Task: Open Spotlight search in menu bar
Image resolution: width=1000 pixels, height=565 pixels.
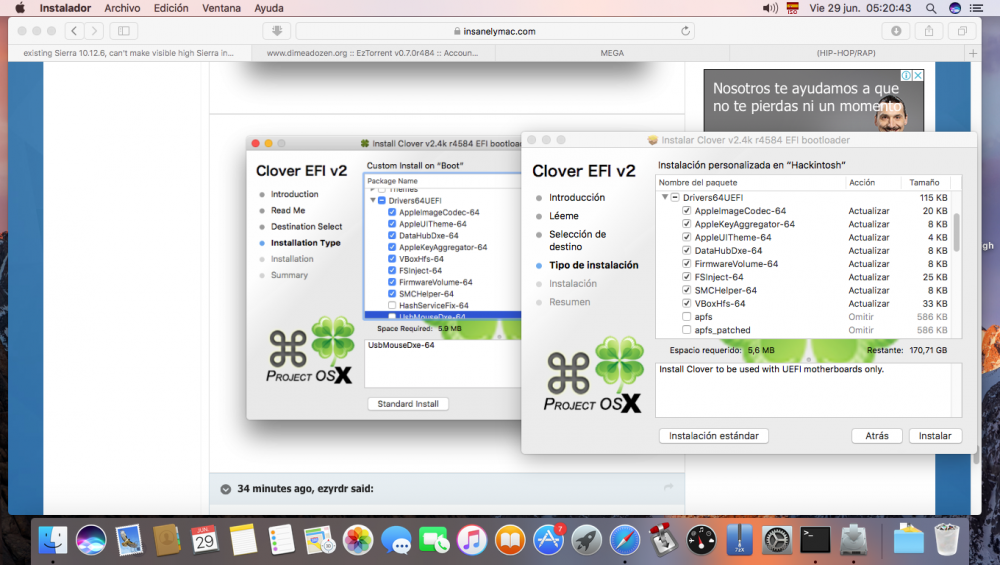Action: (931, 8)
